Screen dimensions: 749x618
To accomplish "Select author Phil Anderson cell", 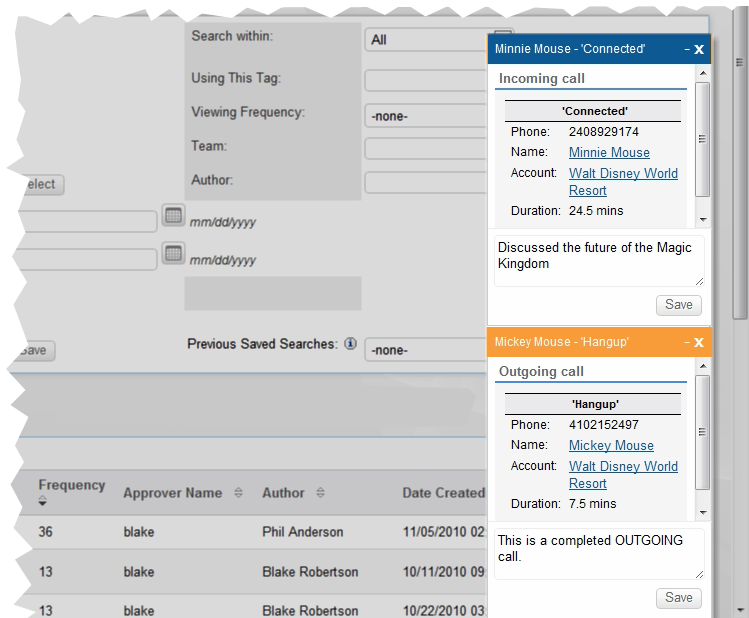I will coord(302,532).
